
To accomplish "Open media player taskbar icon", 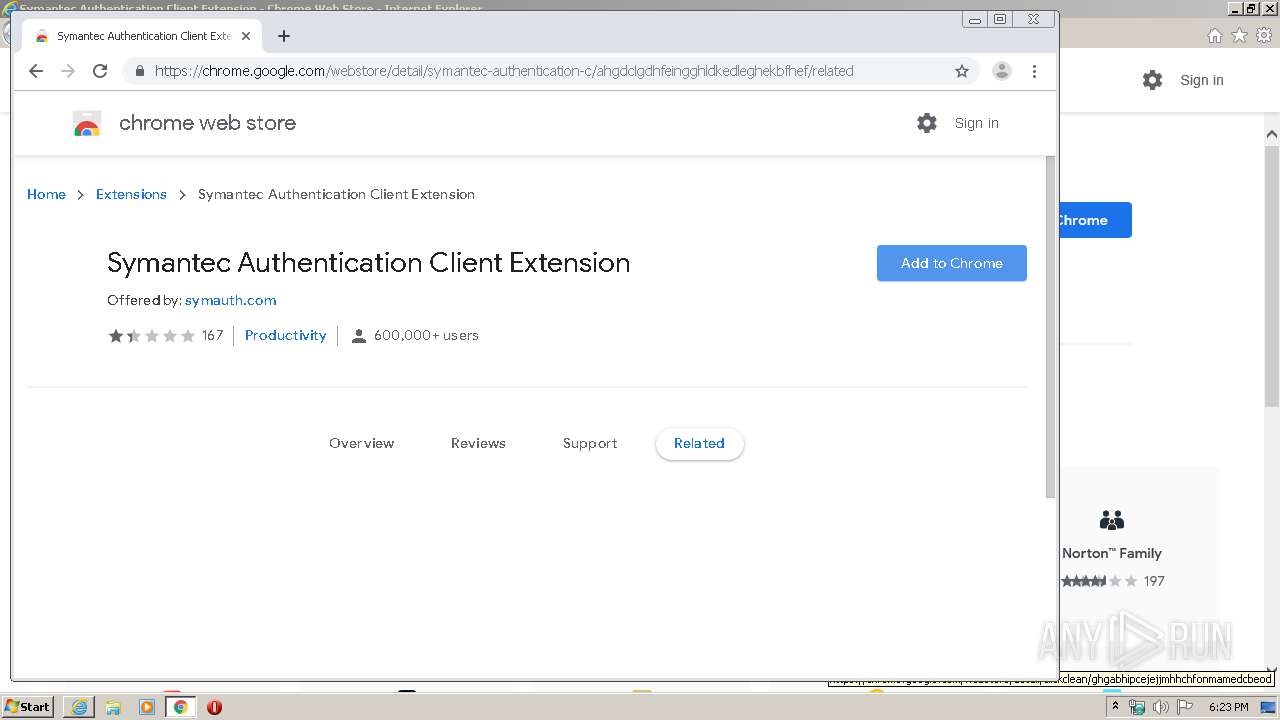I will coord(147,707).
